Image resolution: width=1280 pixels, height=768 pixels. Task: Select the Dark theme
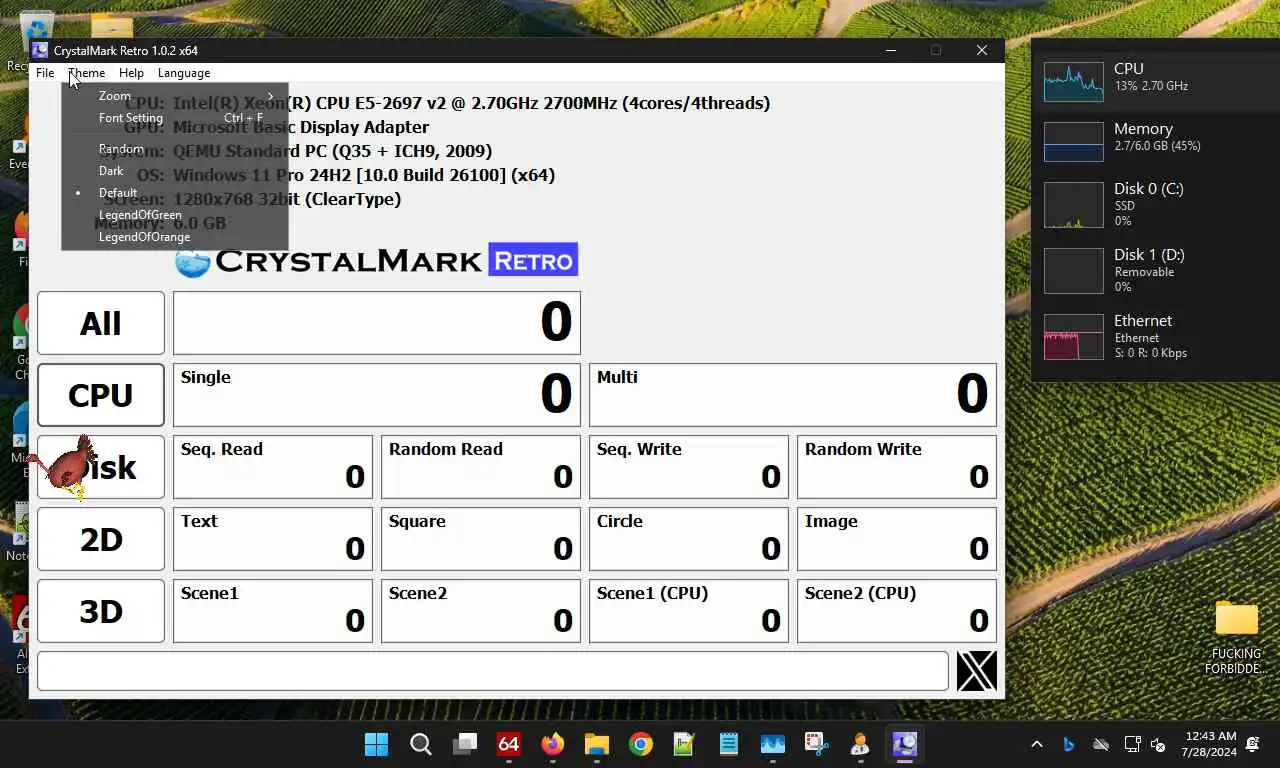pos(175,171)
